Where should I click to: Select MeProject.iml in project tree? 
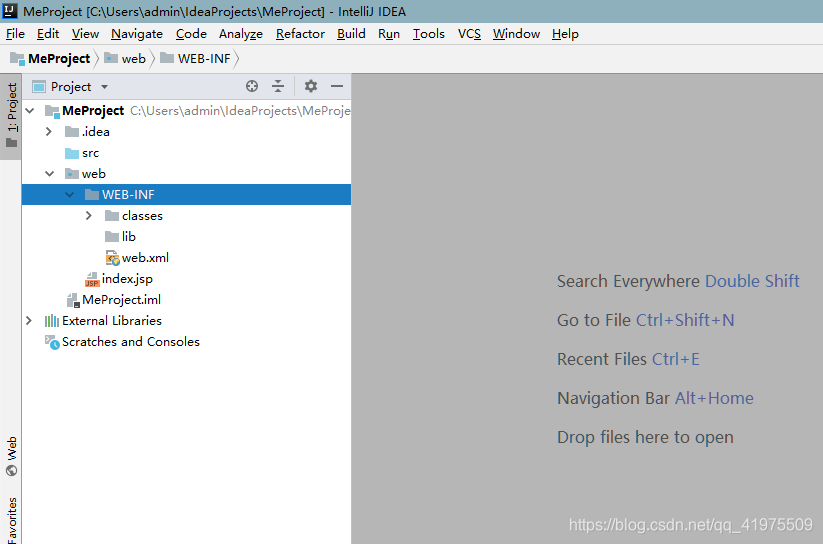[186, 300]
